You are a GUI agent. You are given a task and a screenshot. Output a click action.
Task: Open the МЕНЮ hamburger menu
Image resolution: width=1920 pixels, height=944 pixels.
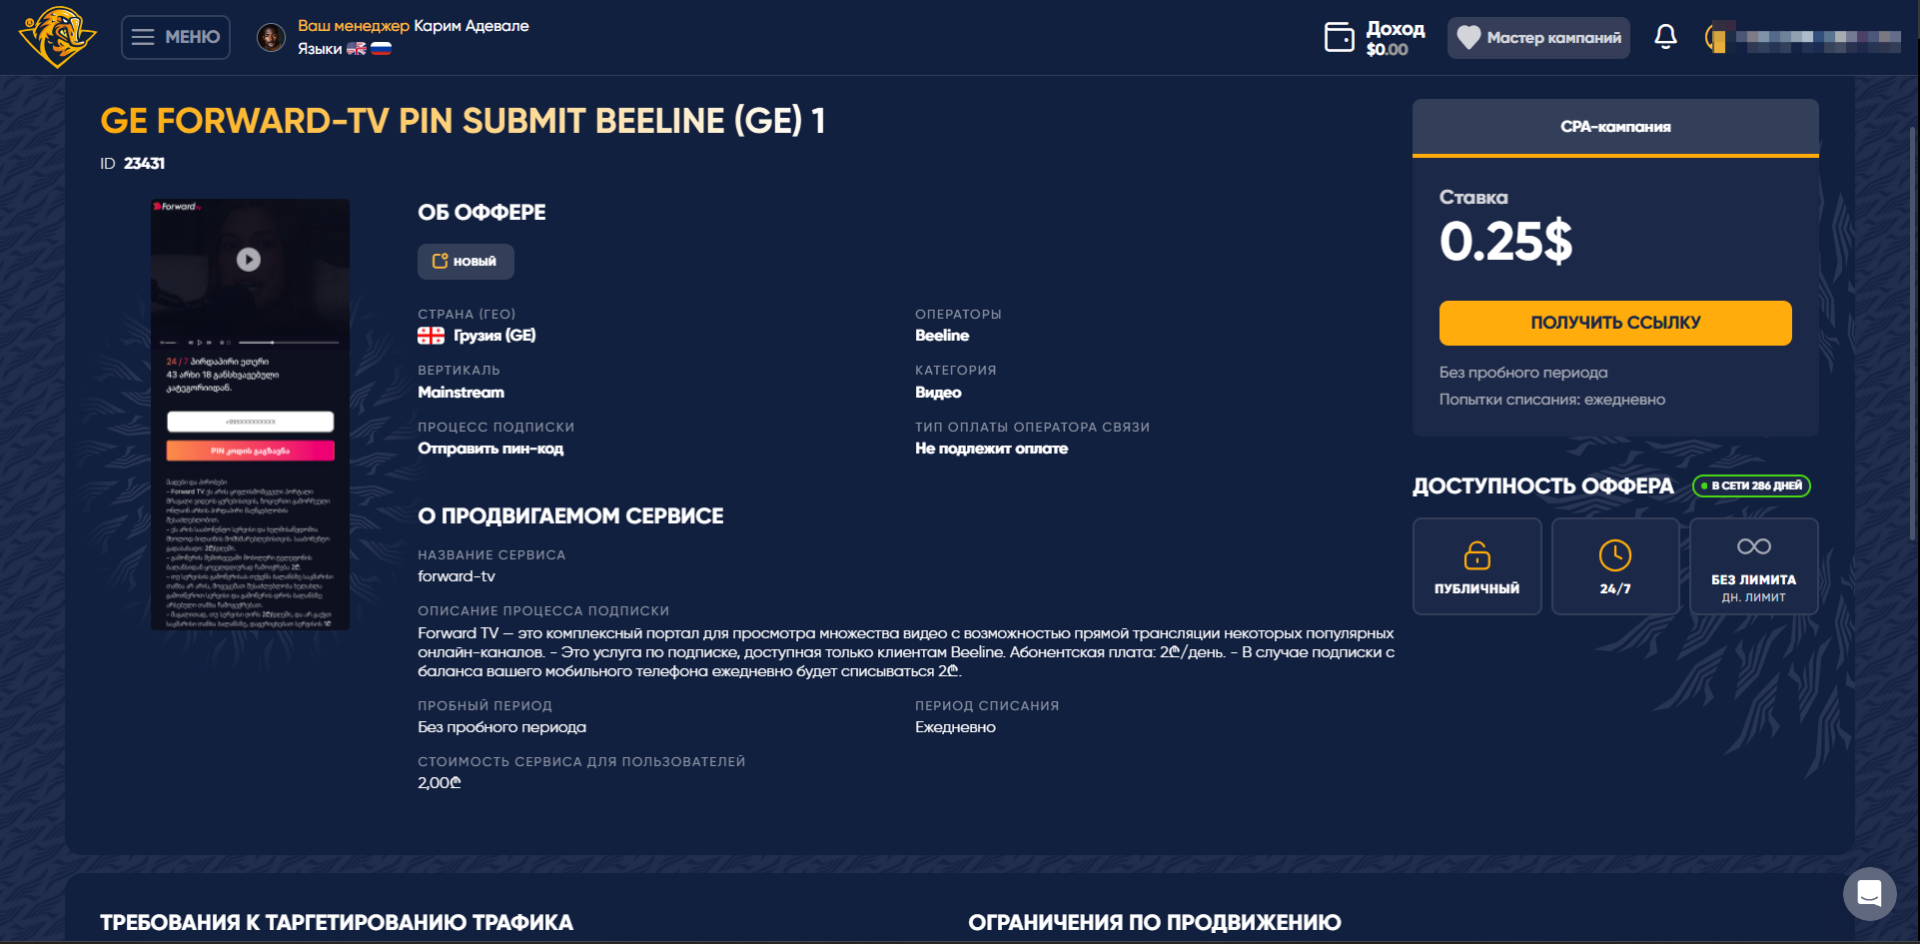coord(176,37)
